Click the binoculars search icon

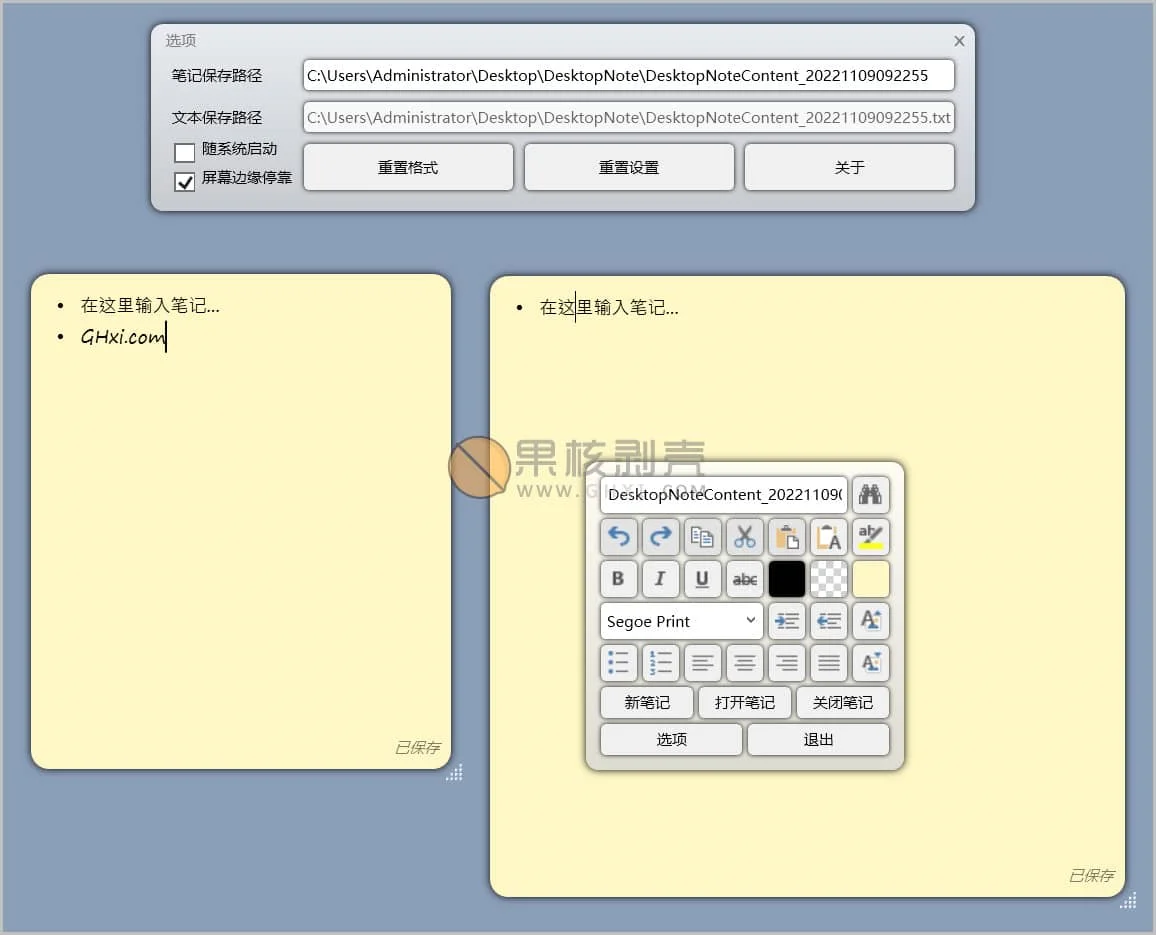pyautogui.click(x=870, y=495)
